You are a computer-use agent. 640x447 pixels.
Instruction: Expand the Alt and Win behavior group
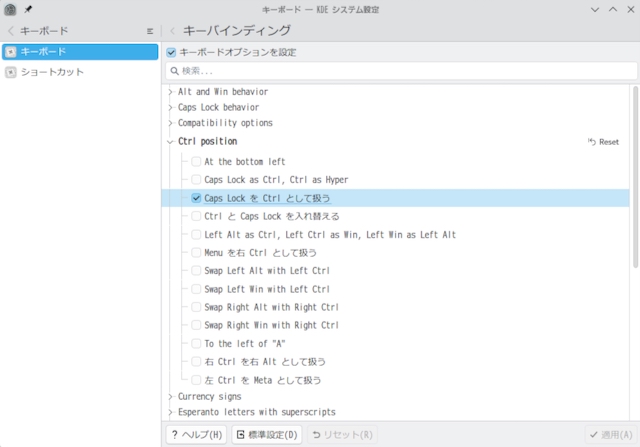[x=171, y=92]
